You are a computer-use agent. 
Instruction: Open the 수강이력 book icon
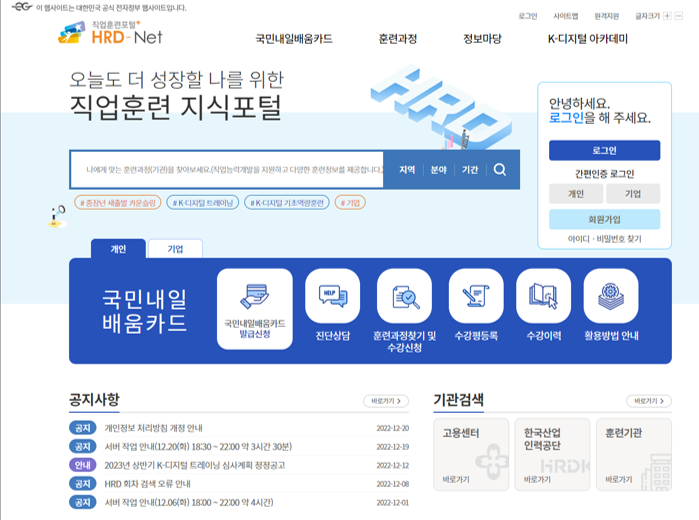point(543,296)
